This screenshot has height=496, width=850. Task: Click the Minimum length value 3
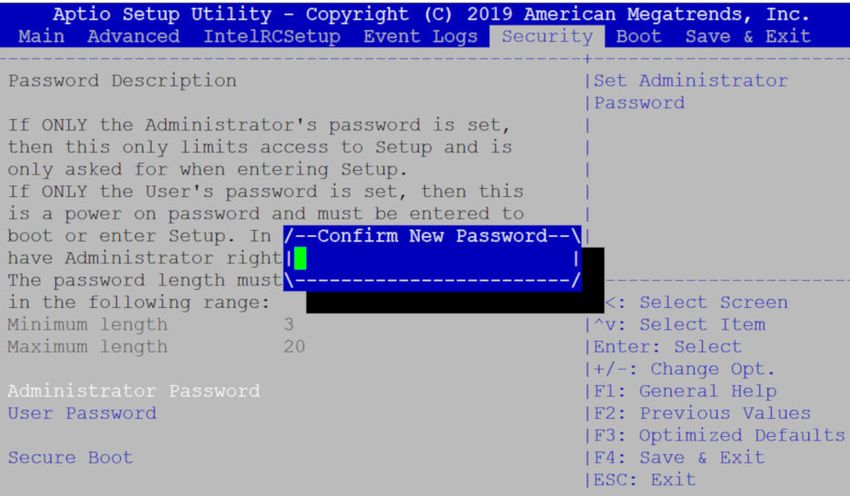[288, 325]
